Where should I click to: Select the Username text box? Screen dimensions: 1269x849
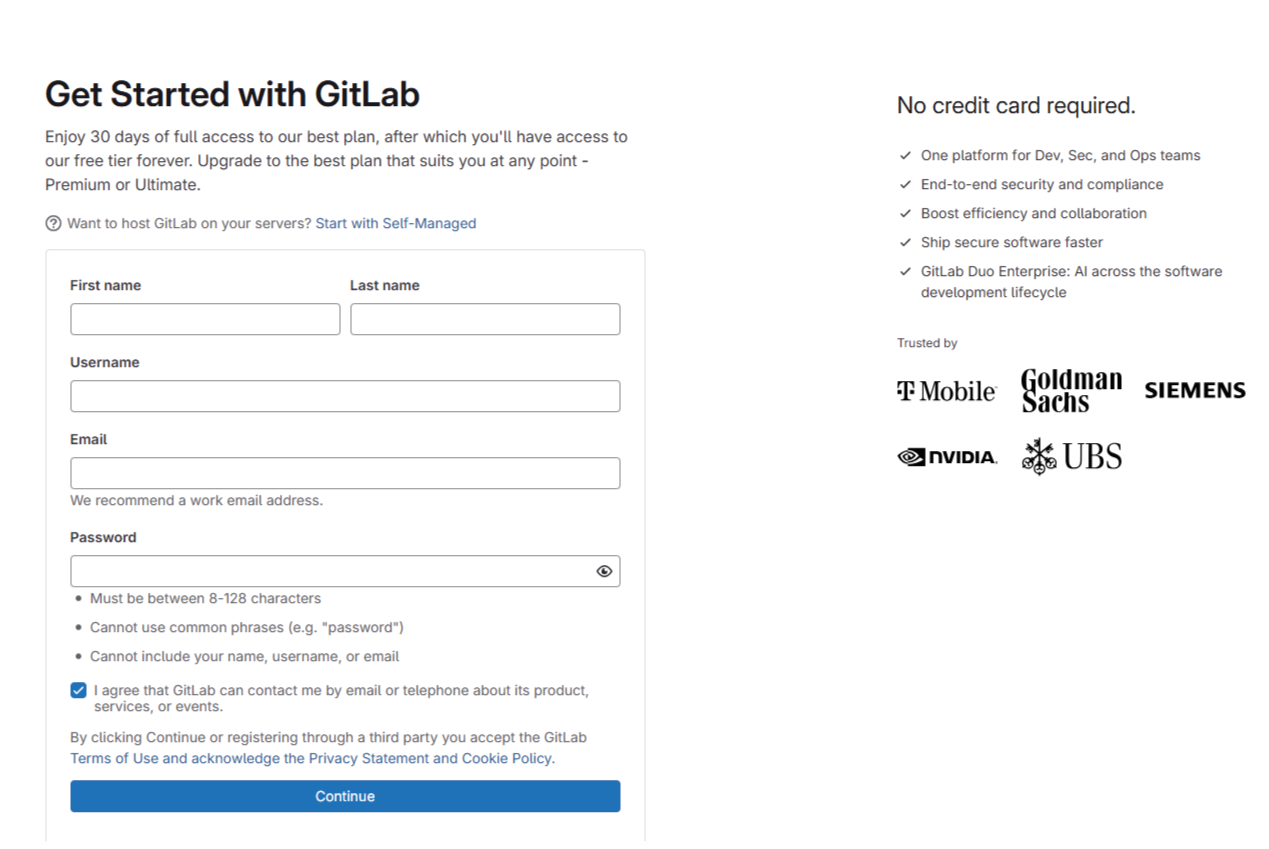(345, 396)
